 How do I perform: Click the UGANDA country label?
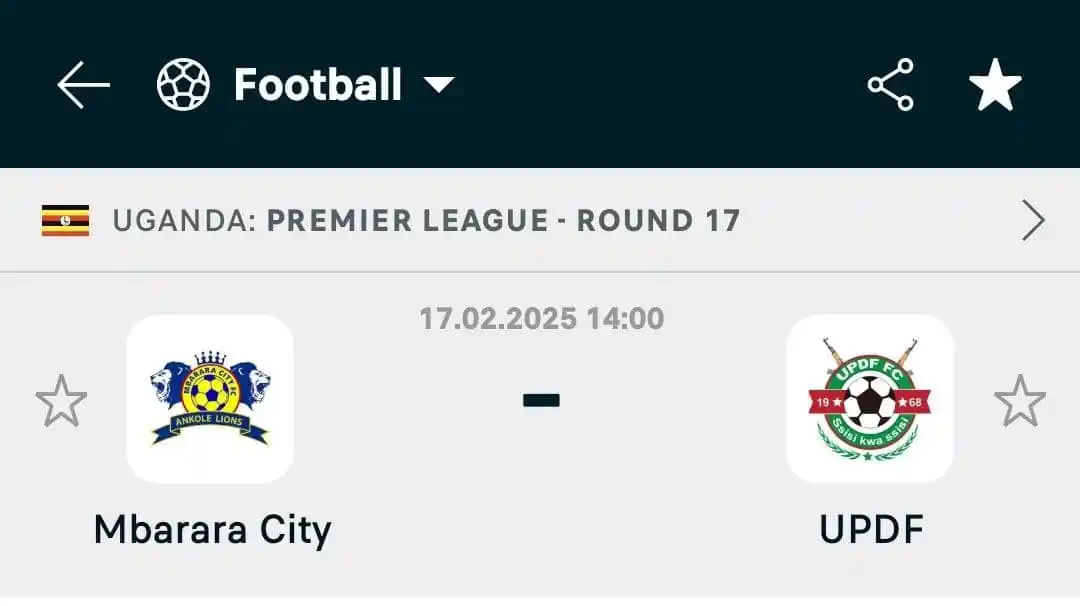[185, 220]
